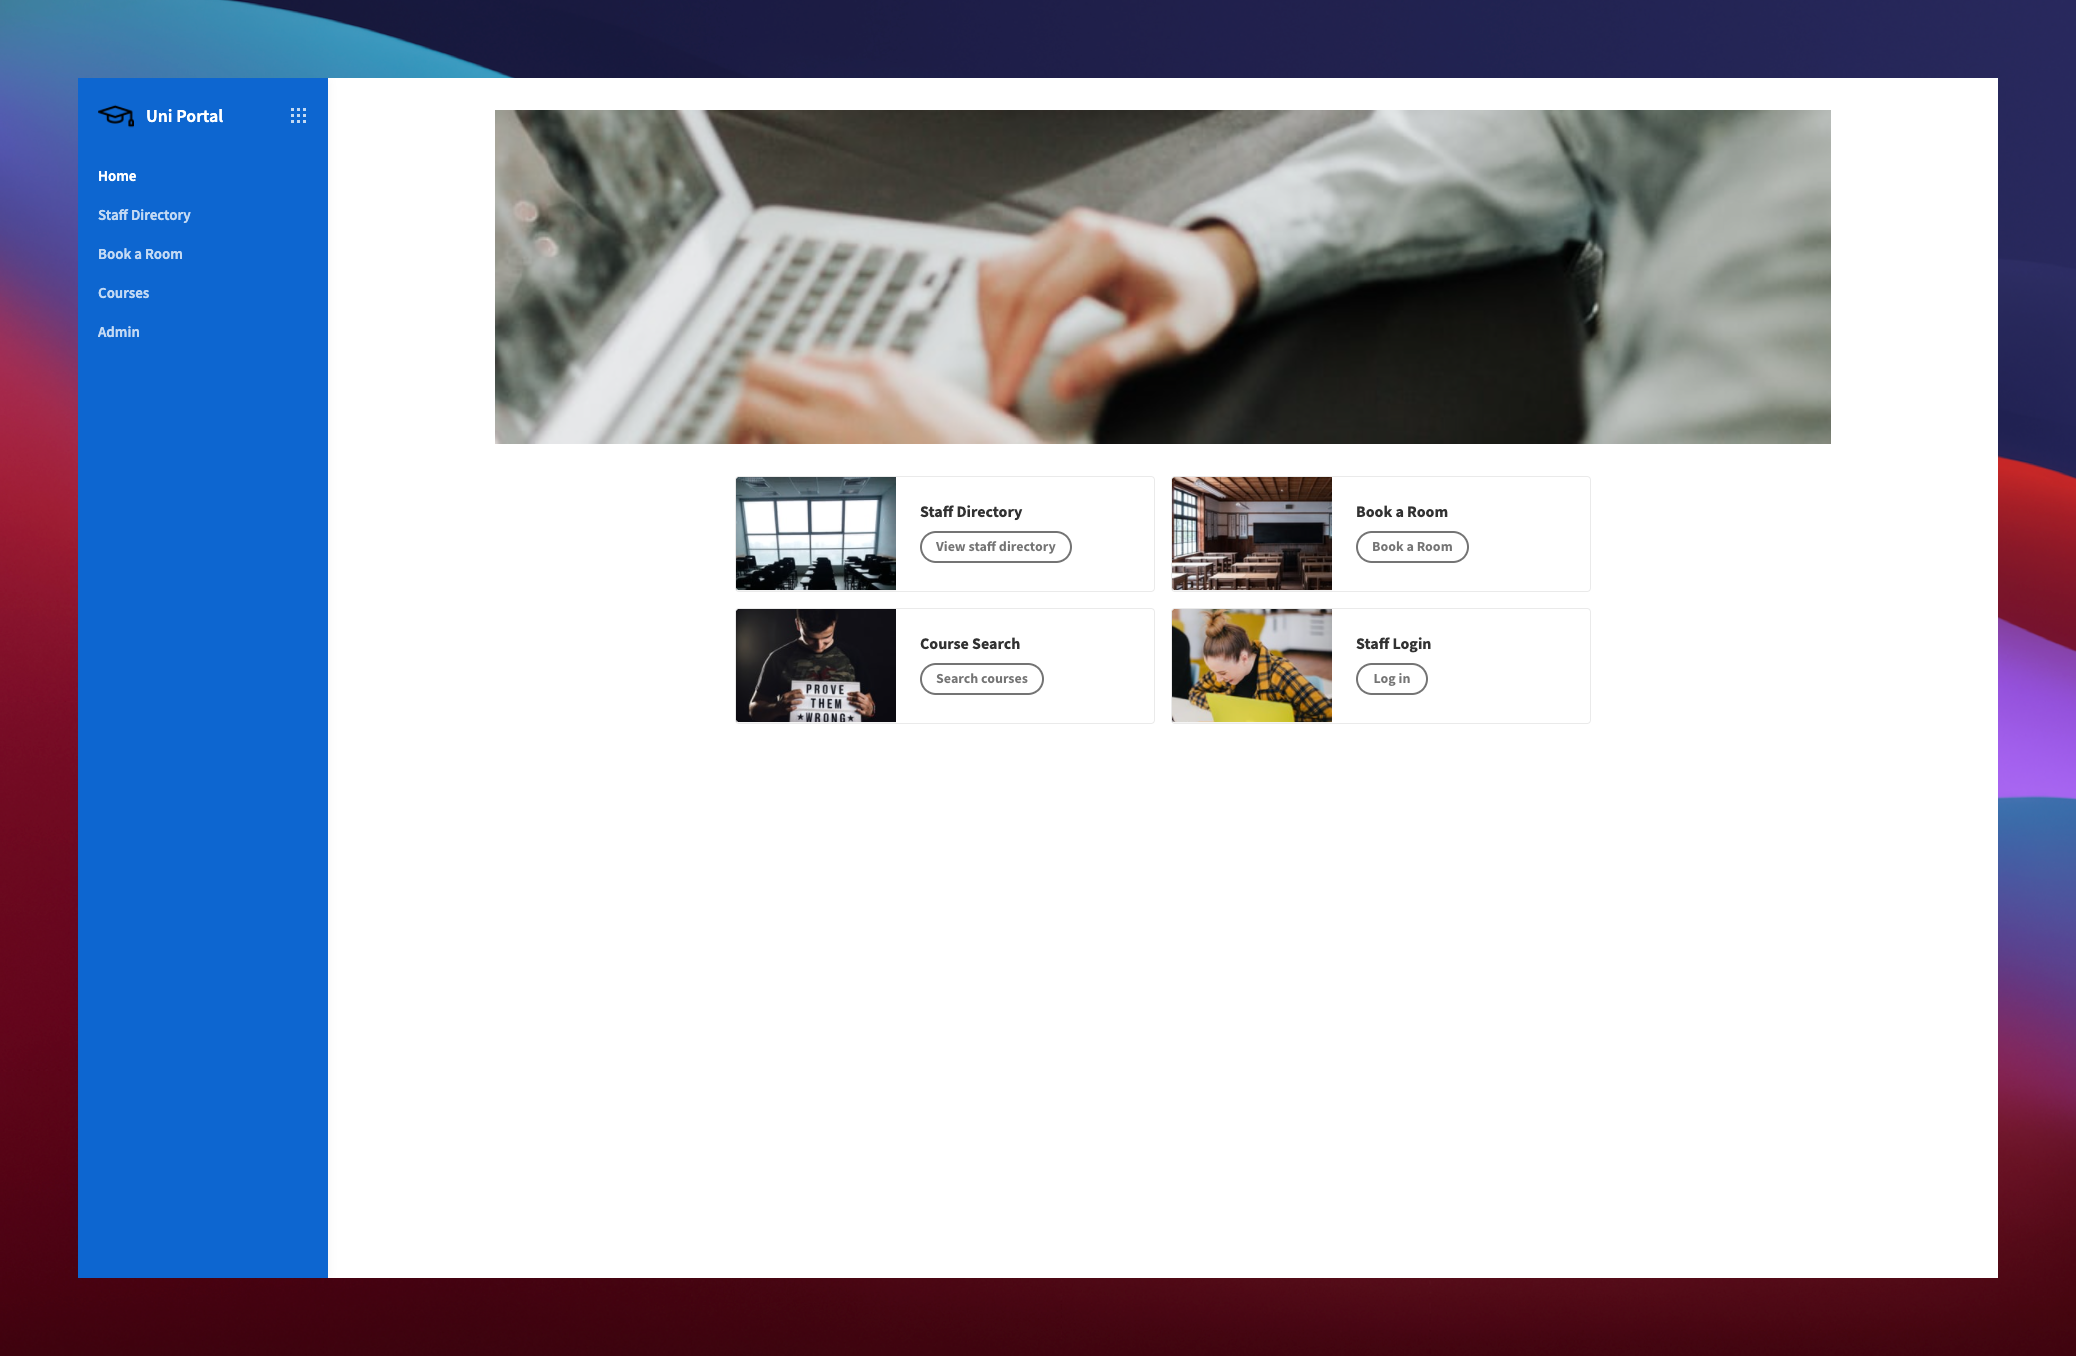
Task: Toggle the sidebar navigation visibility
Action: 298,115
